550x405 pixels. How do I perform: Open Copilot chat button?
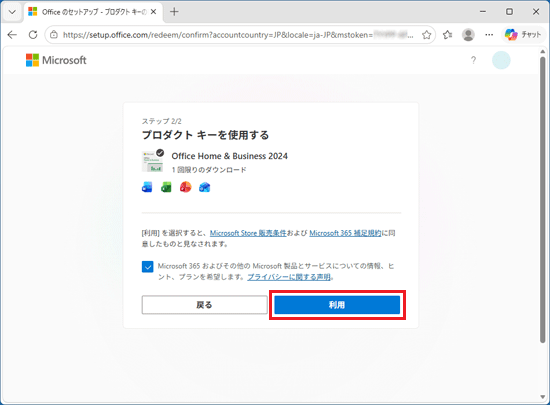(x=523, y=34)
